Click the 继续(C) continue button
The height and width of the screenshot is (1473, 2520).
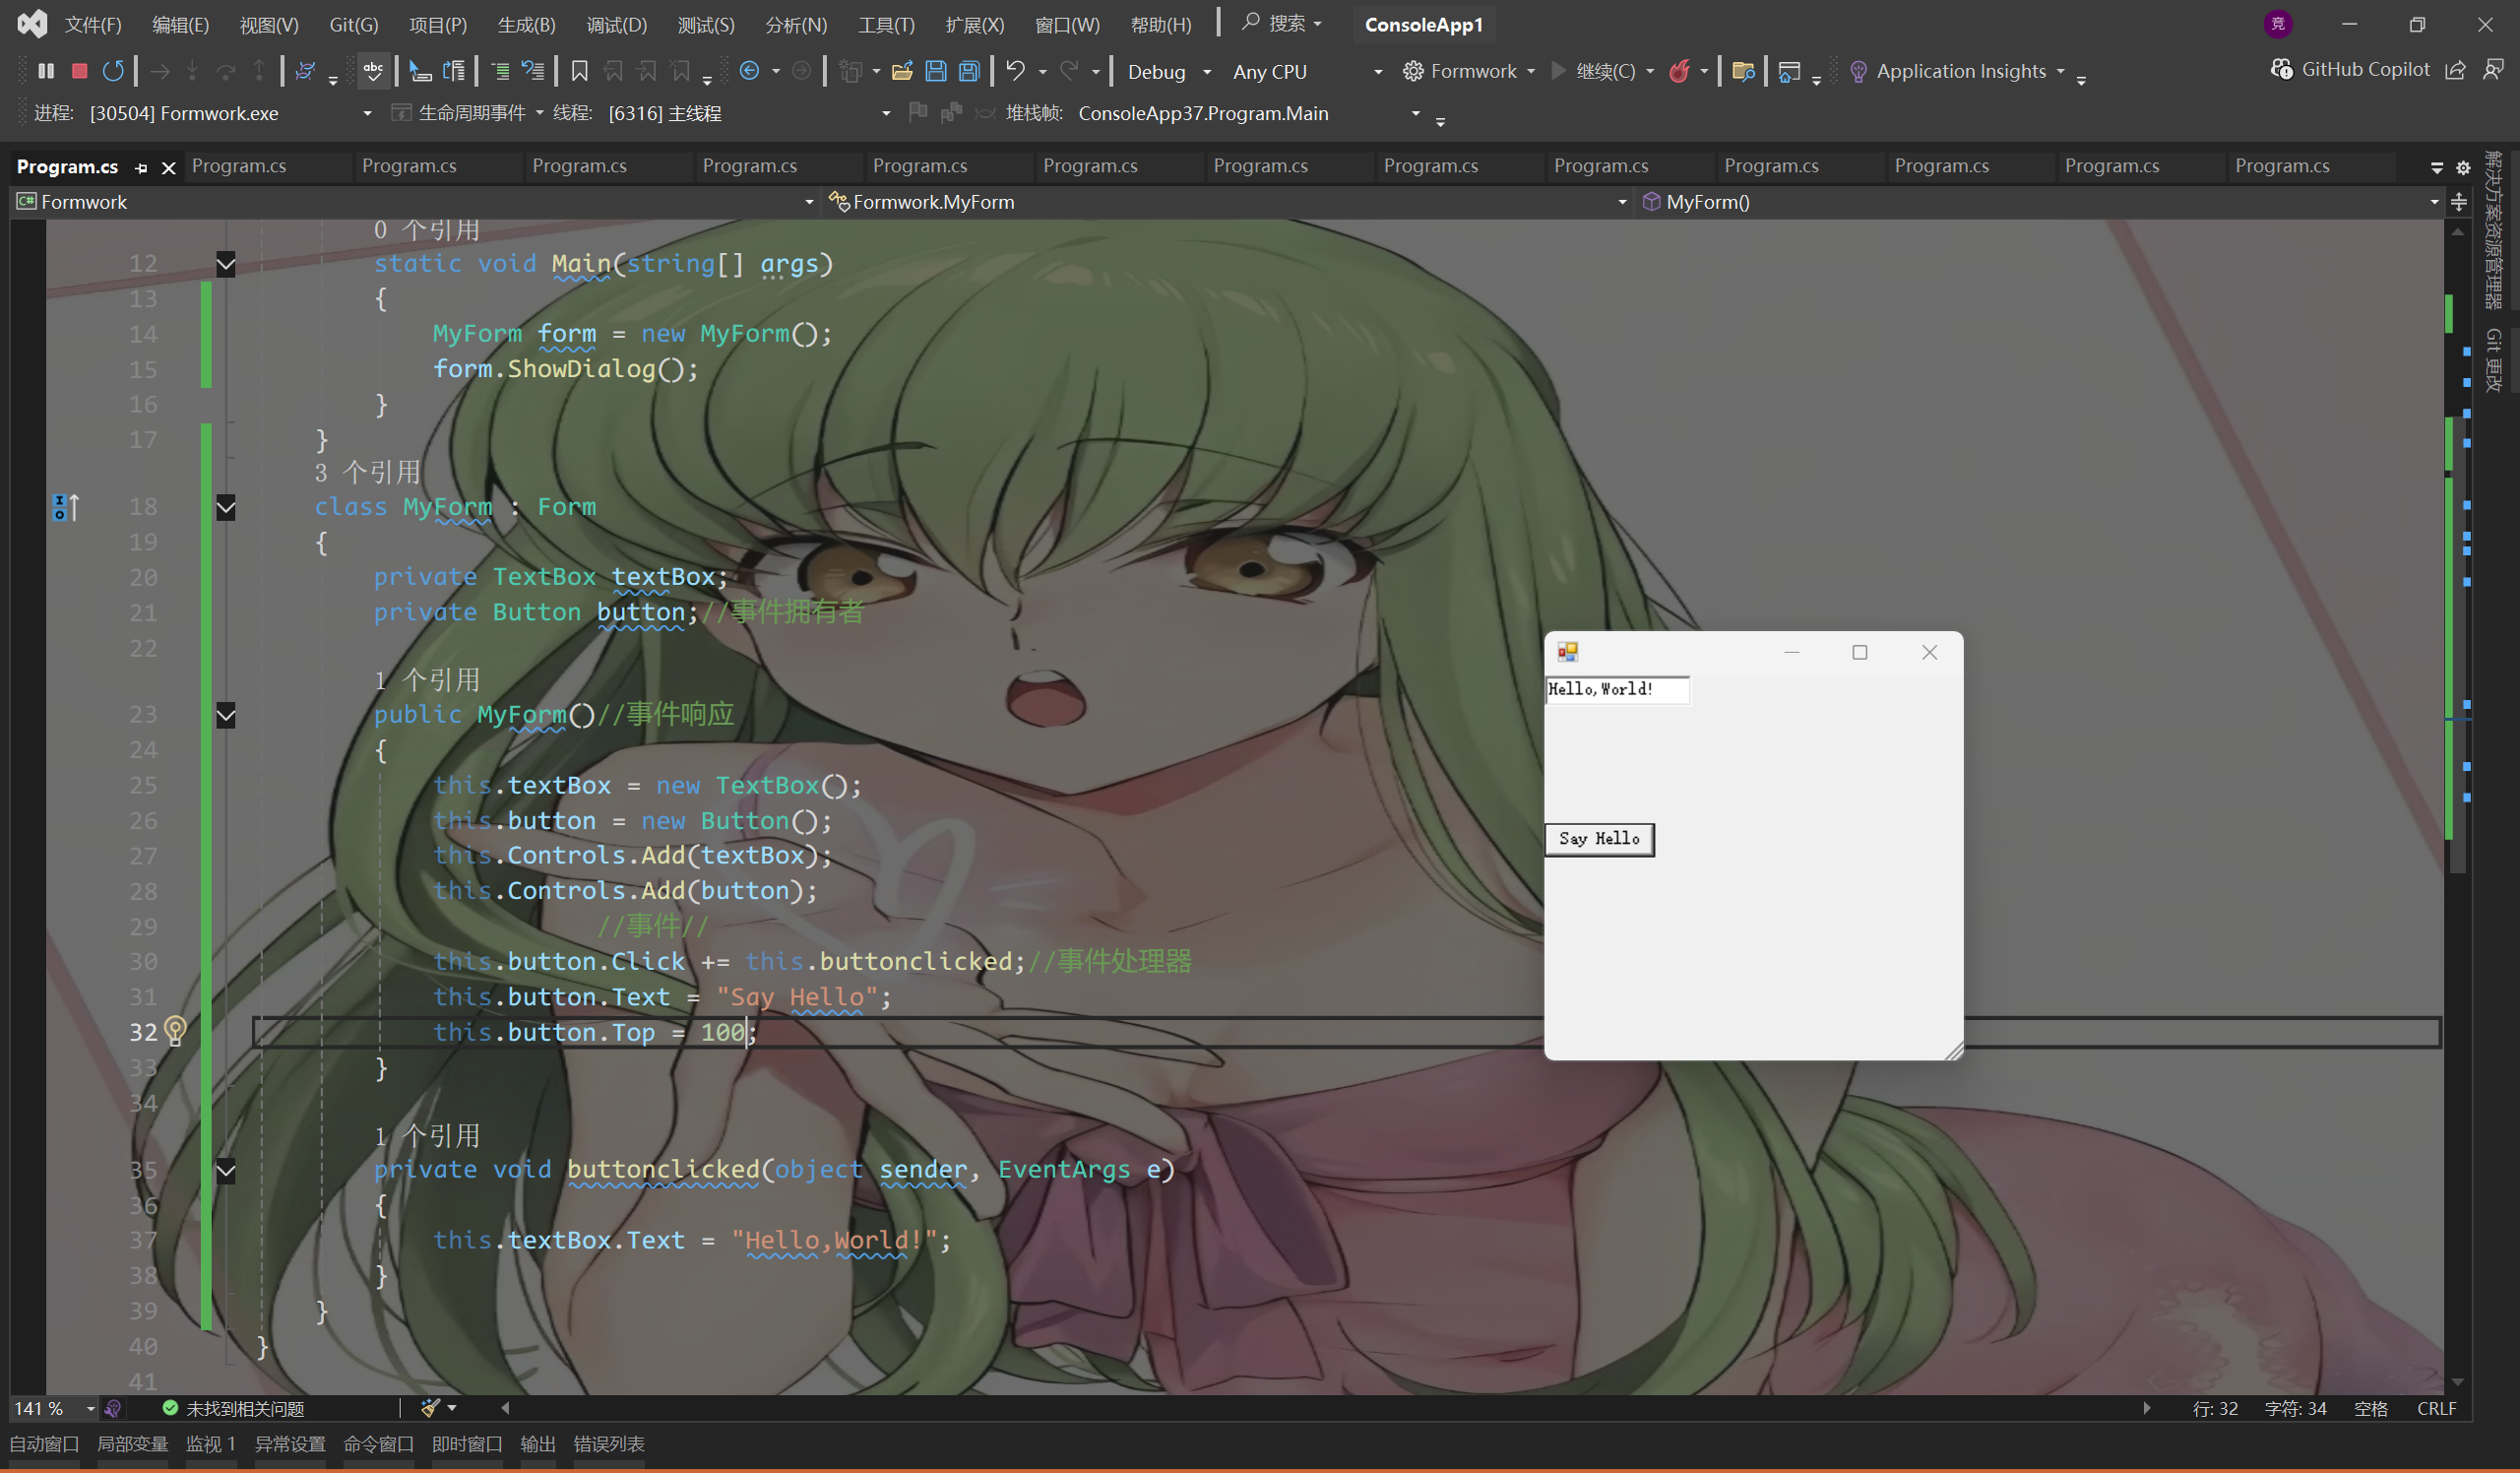tap(1595, 71)
